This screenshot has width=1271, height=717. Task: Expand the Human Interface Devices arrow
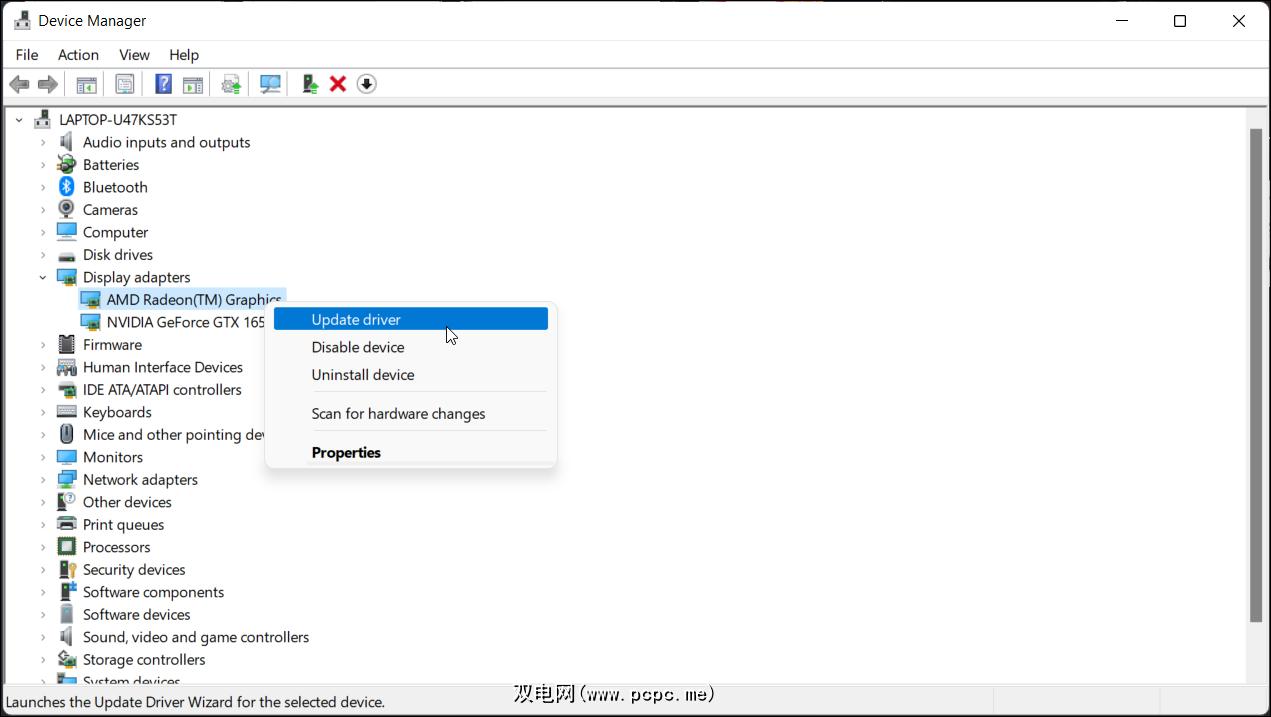(43, 367)
